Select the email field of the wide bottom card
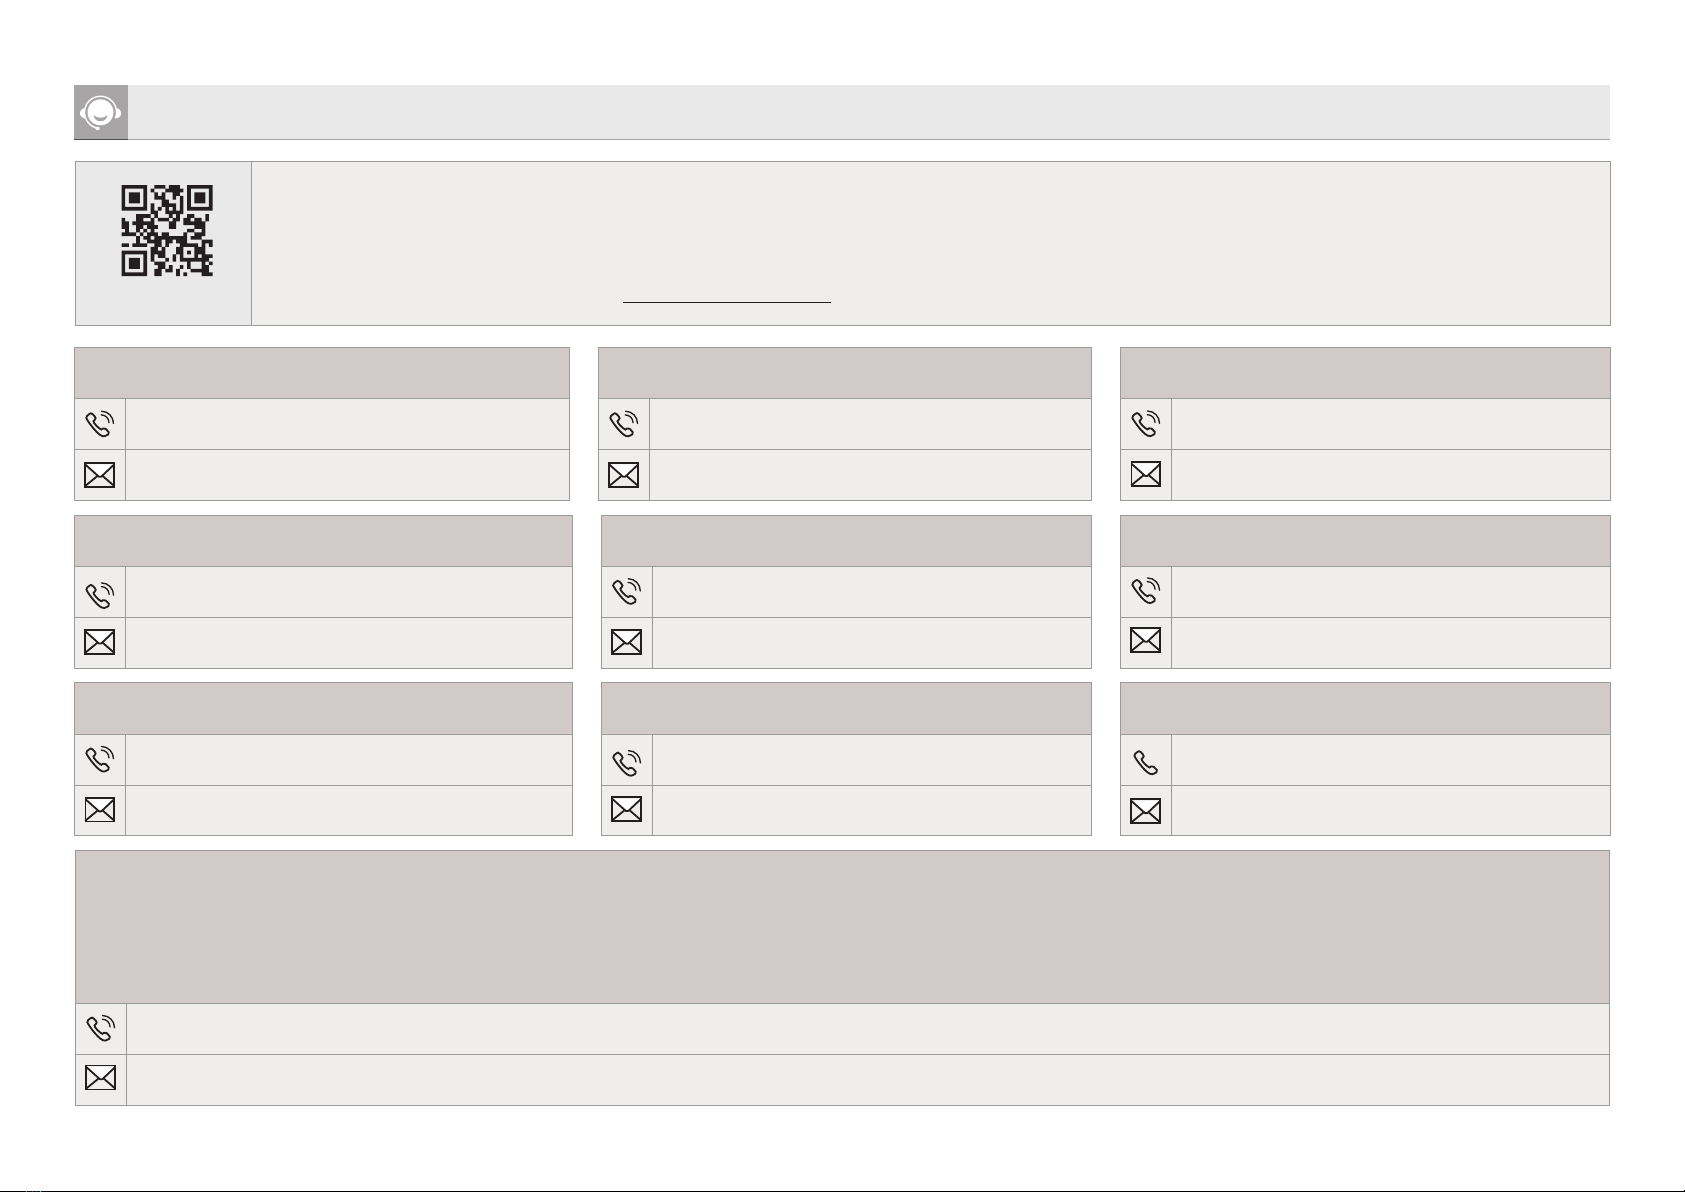 (x=867, y=1080)
